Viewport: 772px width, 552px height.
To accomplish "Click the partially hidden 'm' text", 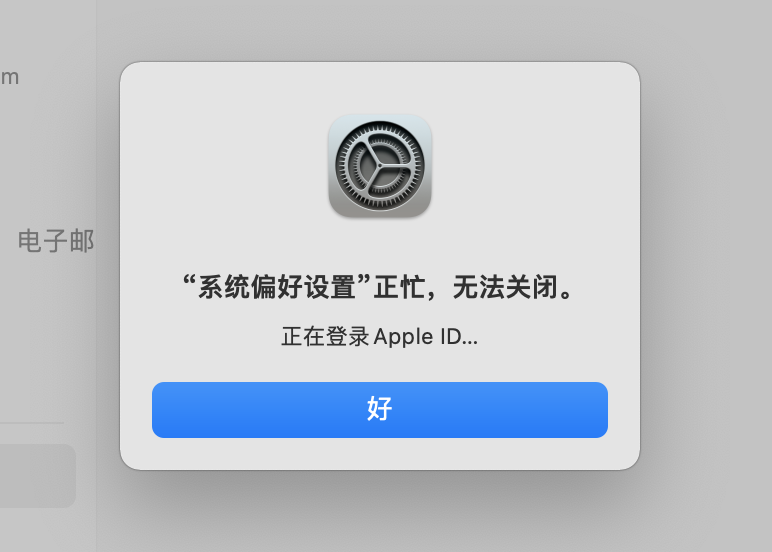I will (9, 78).
